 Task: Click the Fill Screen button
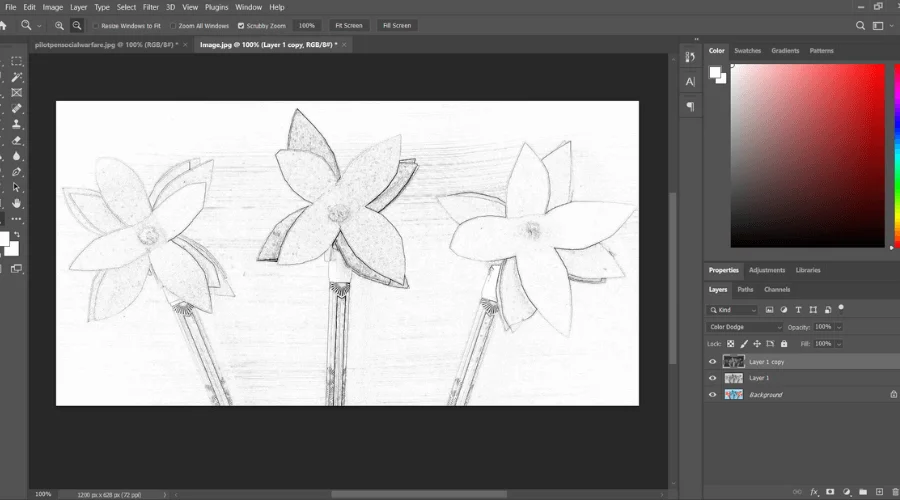pyautogui.click(x=397, y=26)
